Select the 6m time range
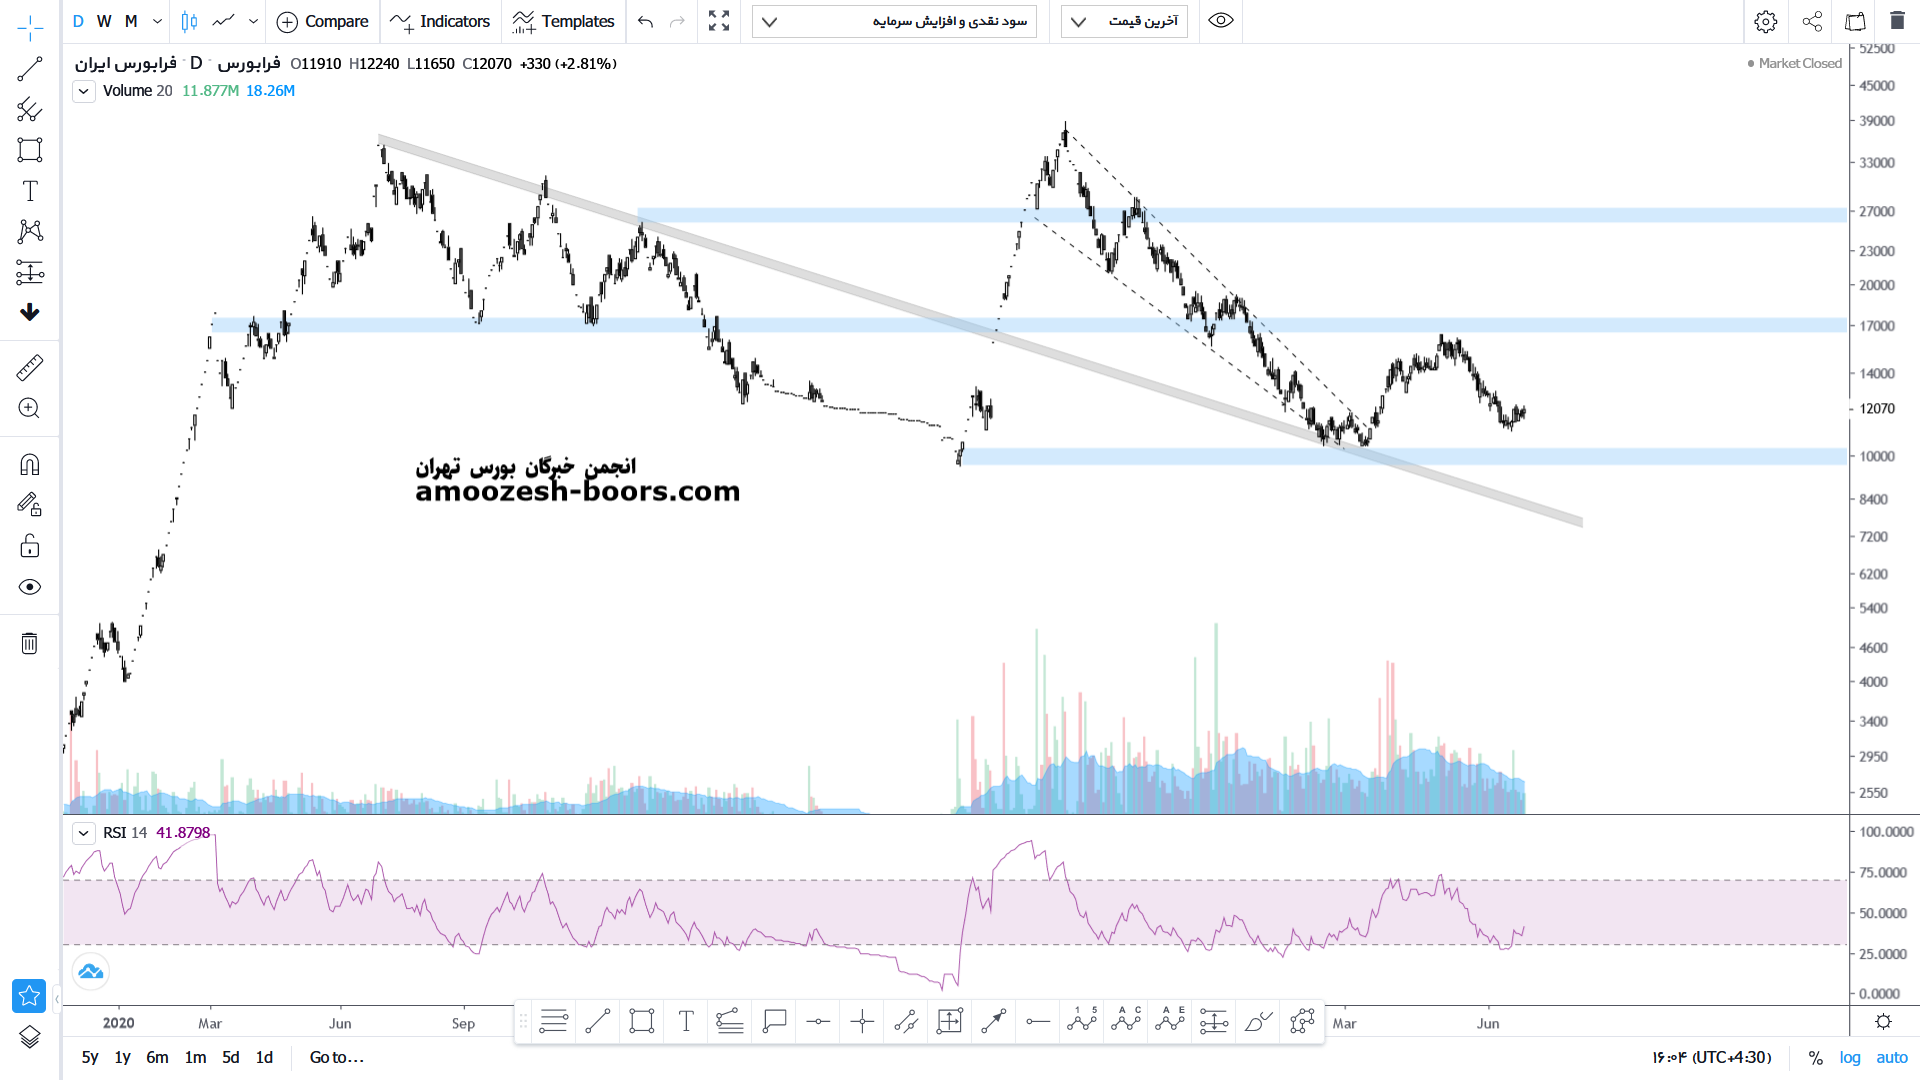Viewport: 1920px width, 1080px height. tap(157, 1057)
